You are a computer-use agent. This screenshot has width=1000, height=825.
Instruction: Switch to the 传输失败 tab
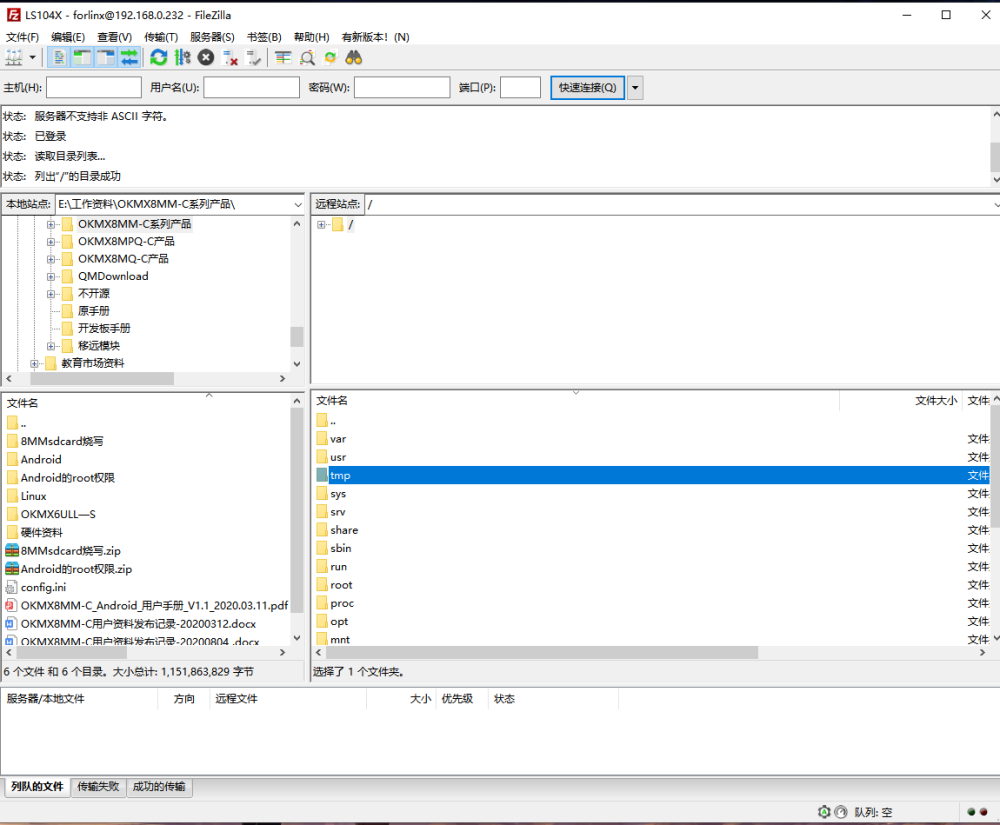click(98, 787)
